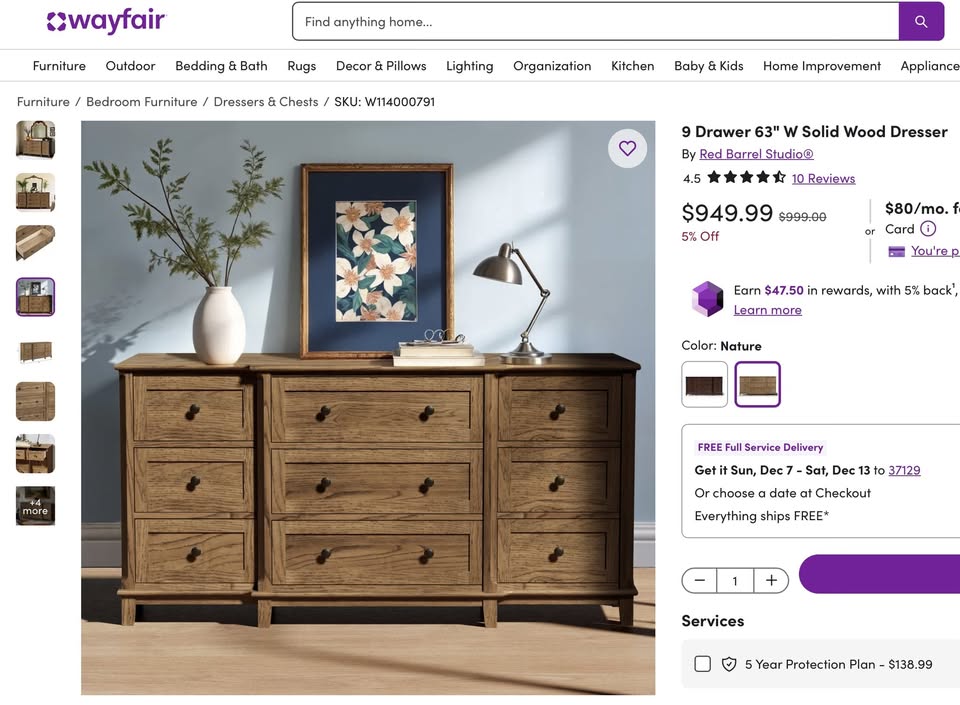The width and height of the screenshot is (960, 705).
Task: Open the Bedding & Bath menu
Action: pyautogui.click(x=221, y=65)
